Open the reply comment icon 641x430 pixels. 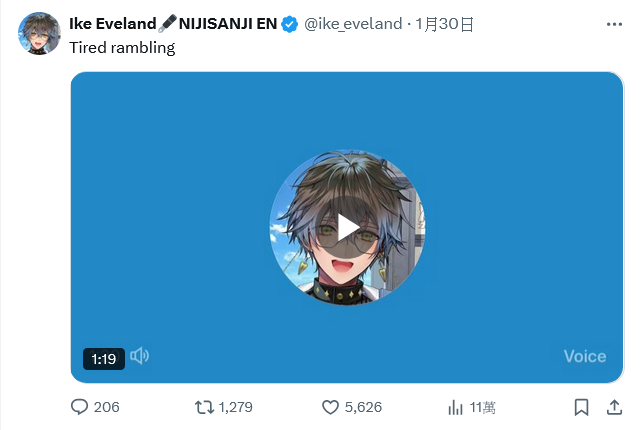tap(79, 407)
